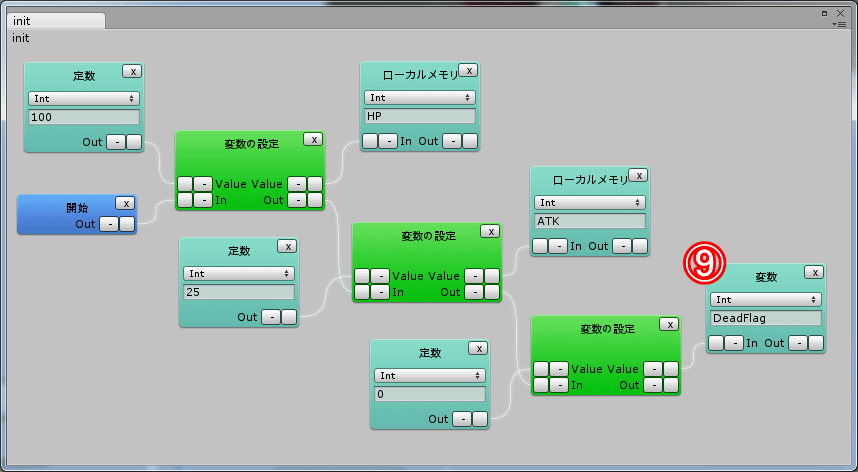Close the 定数 node holding value 100
This screenshot has width=858, height=472.
pyautogui.click(x=132, y=71)
